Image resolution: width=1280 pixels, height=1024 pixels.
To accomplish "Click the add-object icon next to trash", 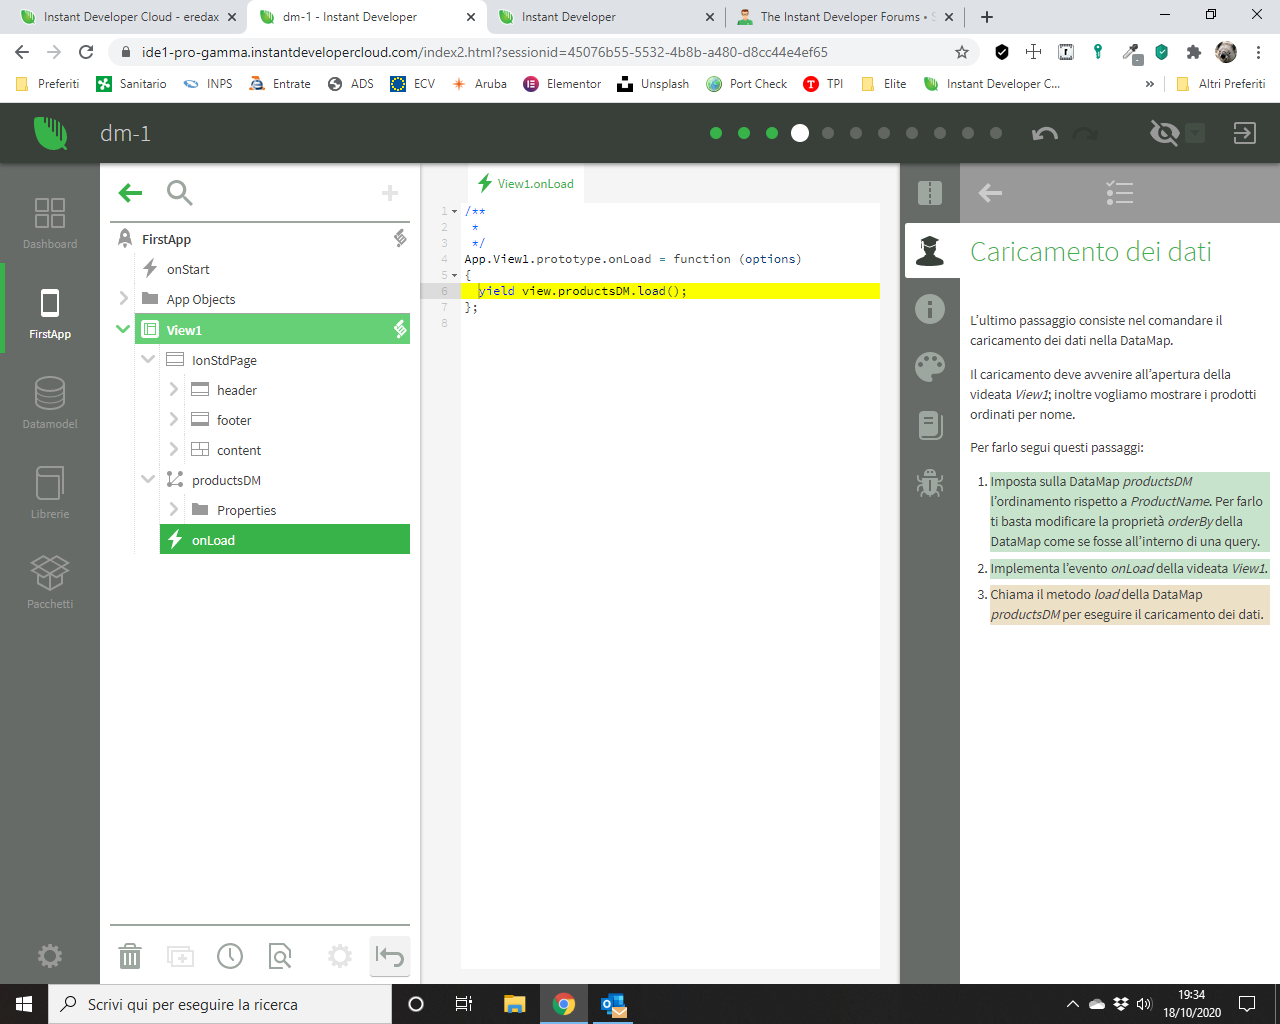I will click(180, 956).
